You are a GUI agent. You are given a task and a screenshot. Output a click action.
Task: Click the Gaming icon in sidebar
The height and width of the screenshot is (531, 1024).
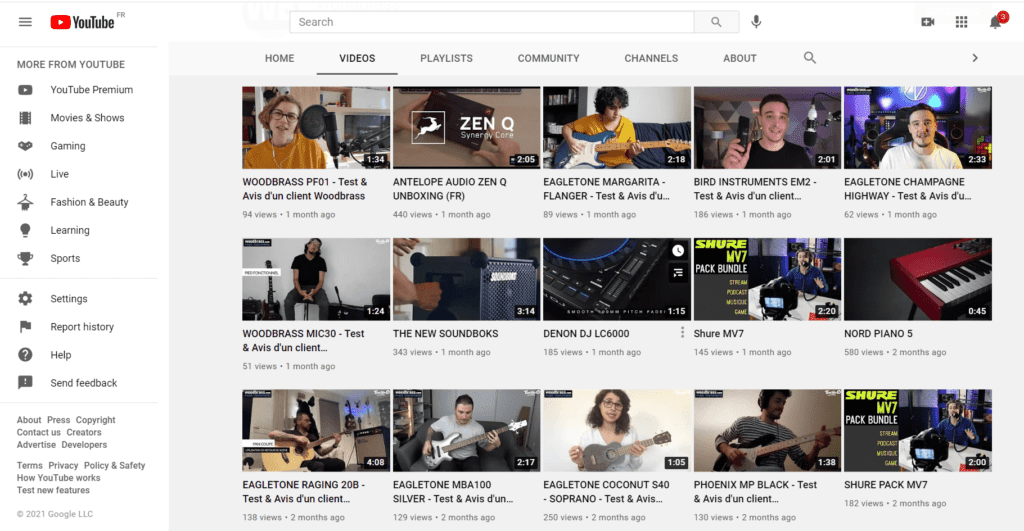pos(25,146)
